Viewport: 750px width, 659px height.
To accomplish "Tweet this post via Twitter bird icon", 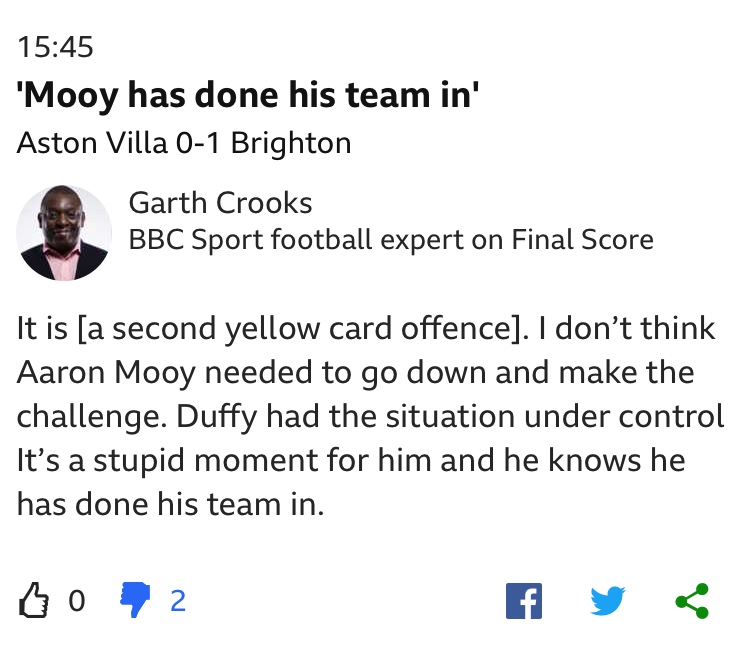I will [607, 600].
